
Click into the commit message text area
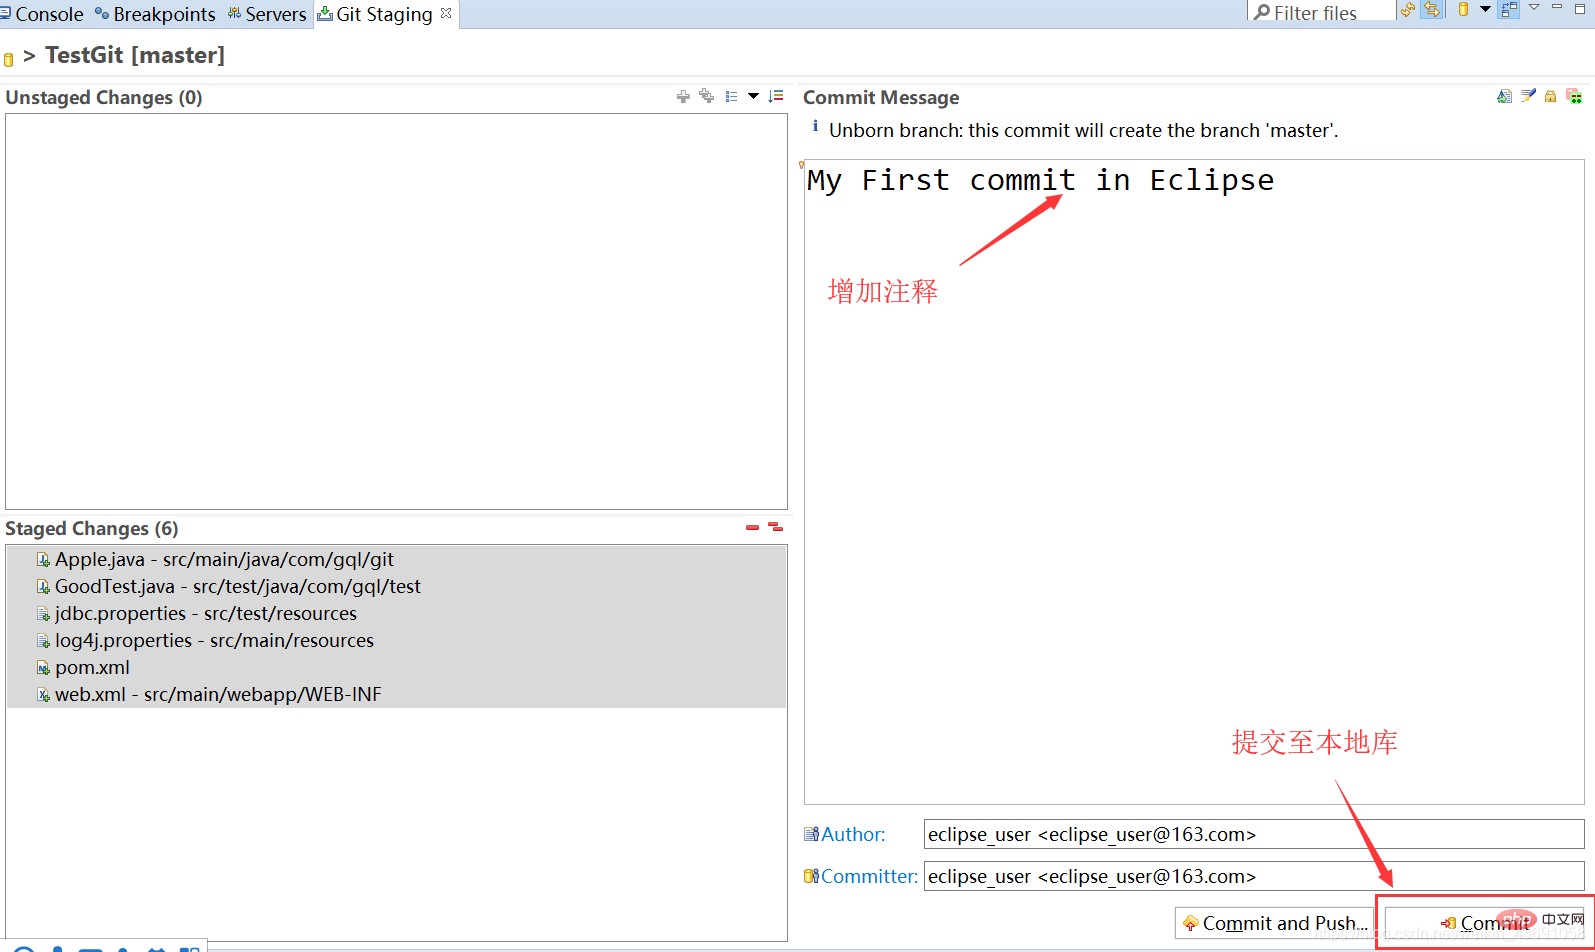[x=1194, y=482]
